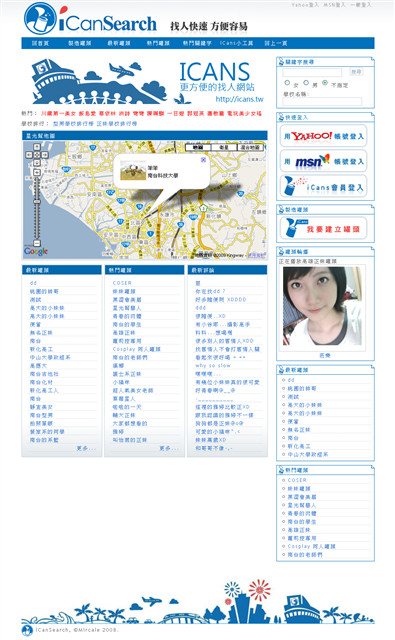Select the 不限定 radio button
The image size is (395, 640).
click(x=325, y=82)
